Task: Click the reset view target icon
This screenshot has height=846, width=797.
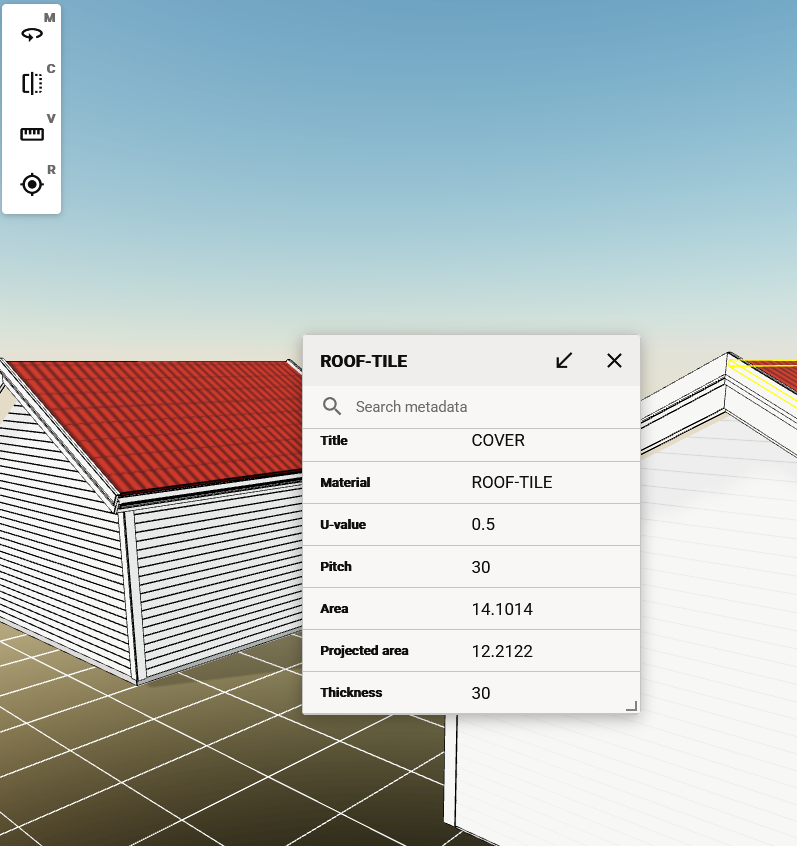Action: coord(32,185)
